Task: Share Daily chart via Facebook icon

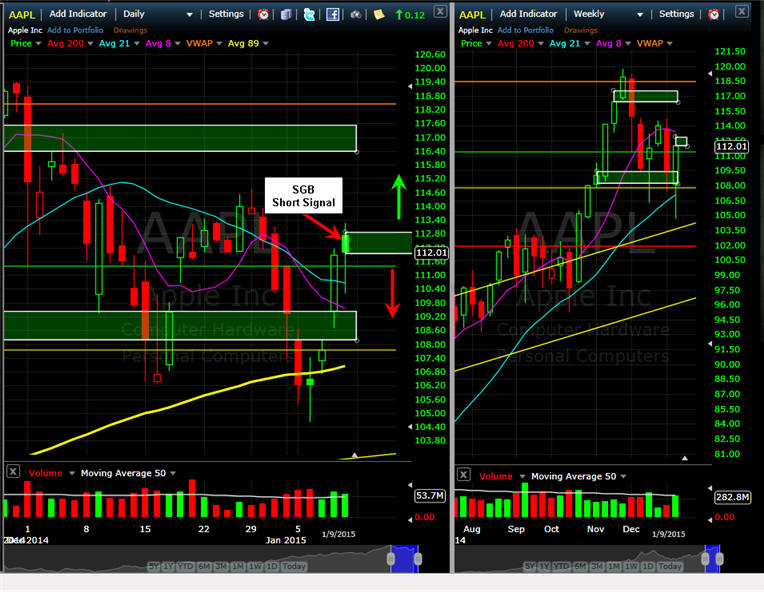Action: (332, 15)
